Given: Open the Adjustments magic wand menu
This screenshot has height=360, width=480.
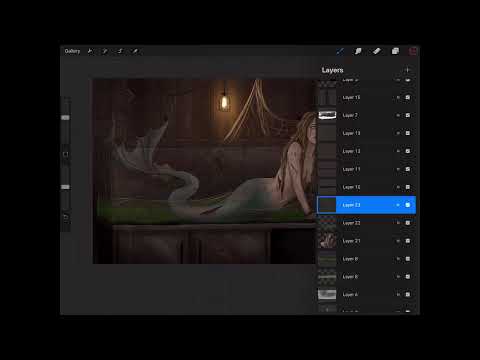Looking at the screenshot, I should click(x=105, y=51).
